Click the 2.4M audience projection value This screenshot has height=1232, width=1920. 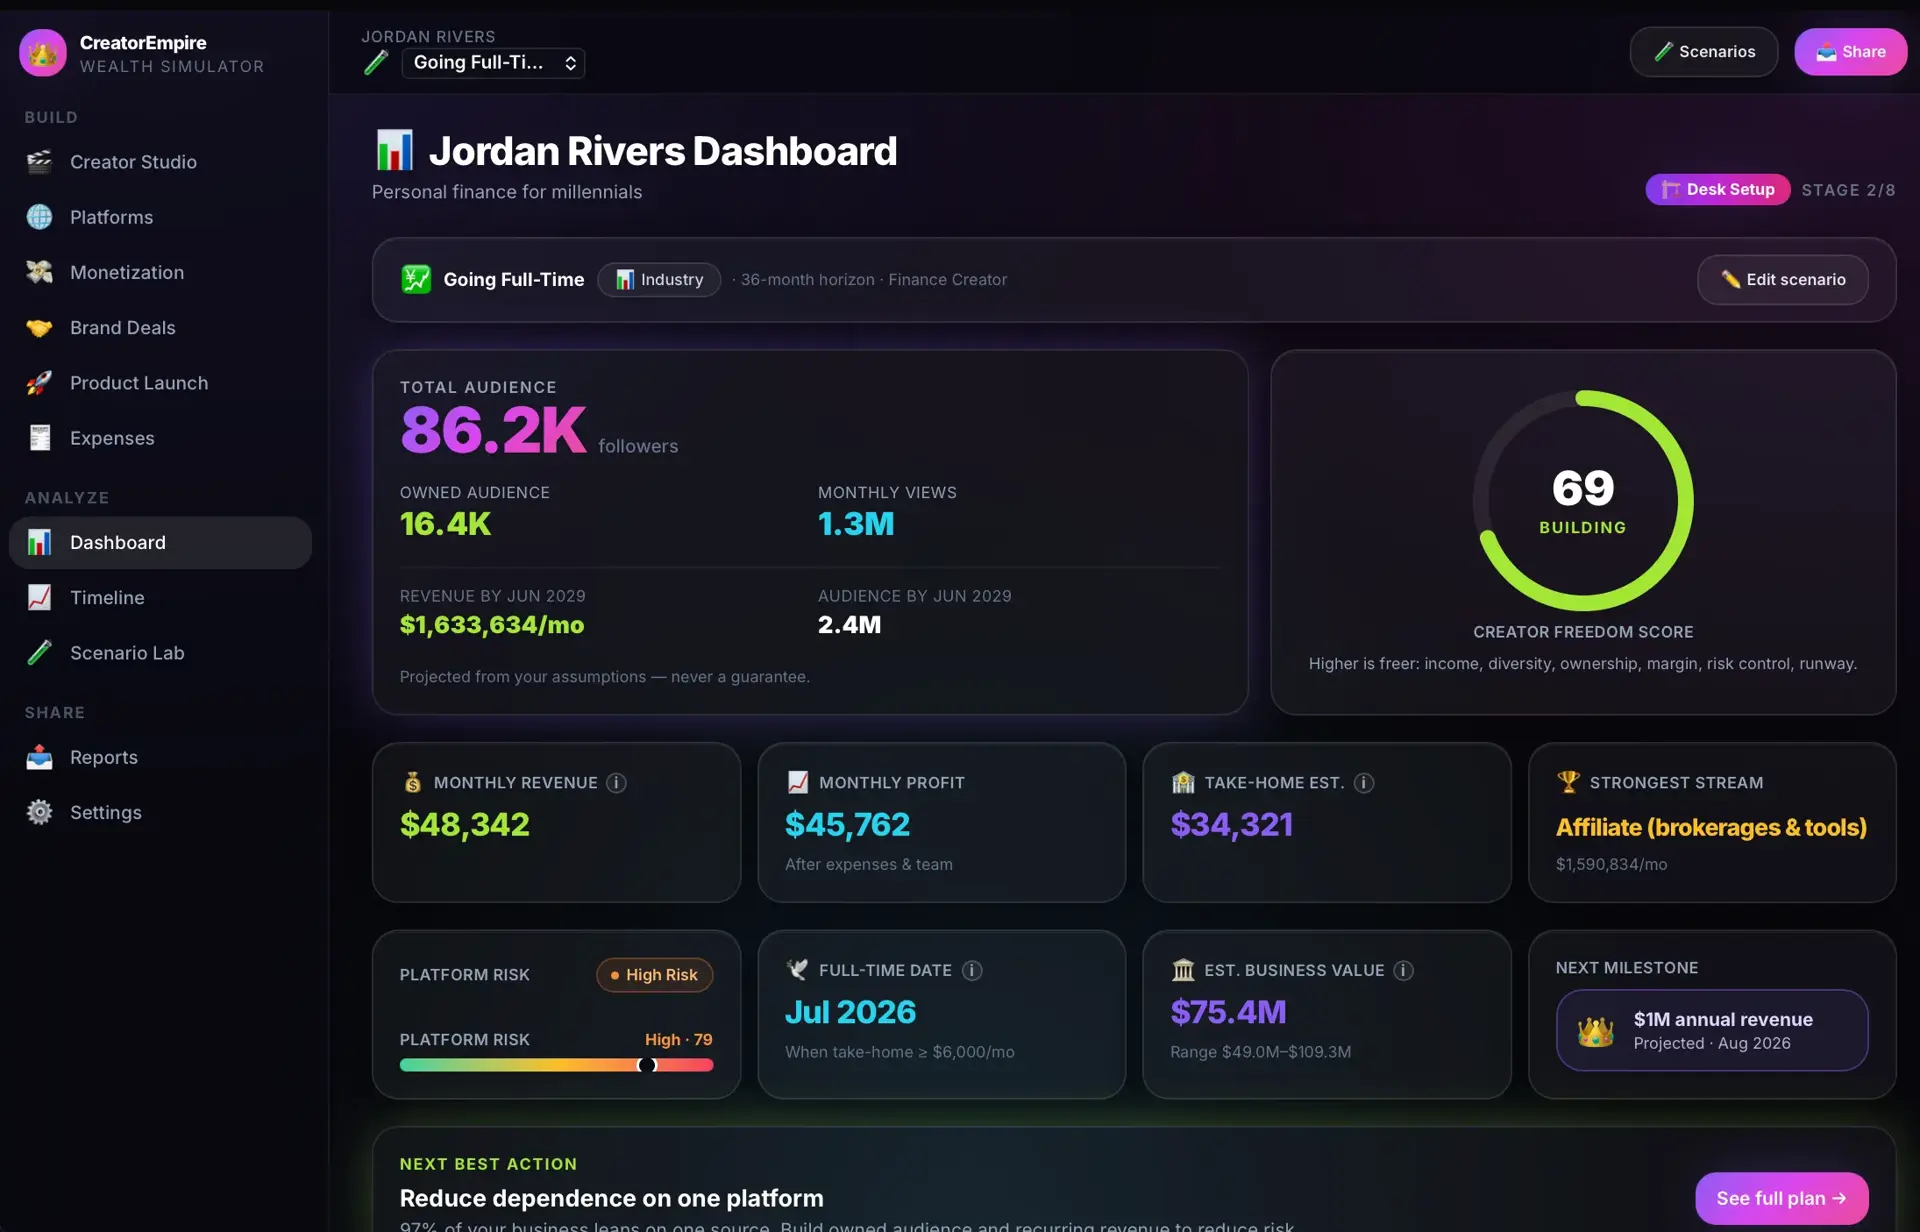coord(849,625)
